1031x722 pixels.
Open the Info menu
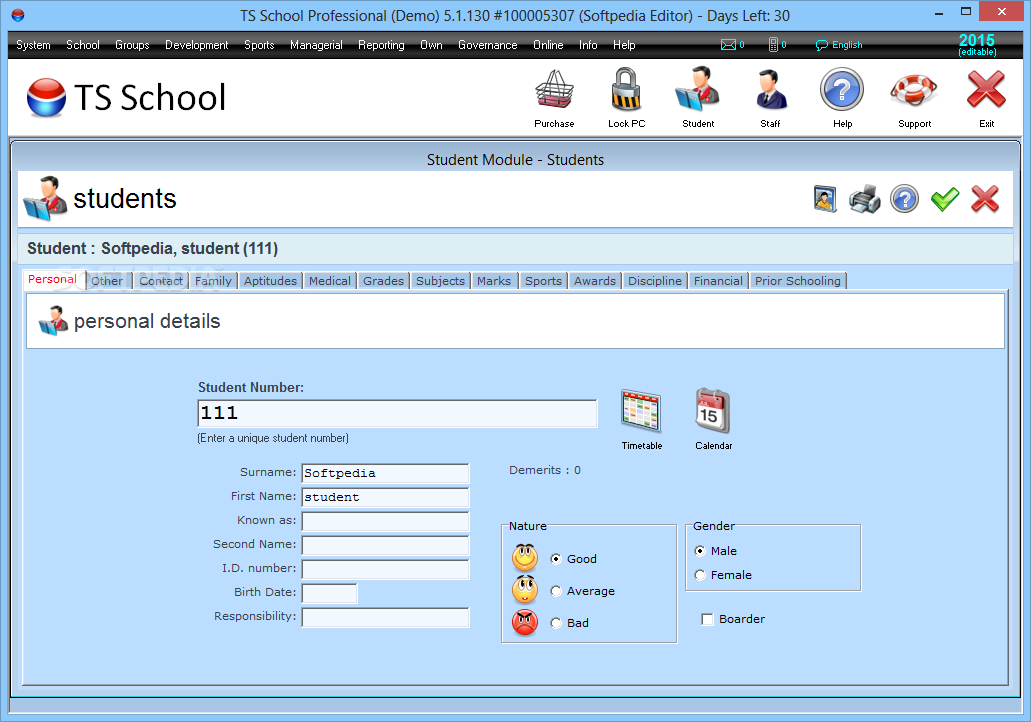point(588,45)
